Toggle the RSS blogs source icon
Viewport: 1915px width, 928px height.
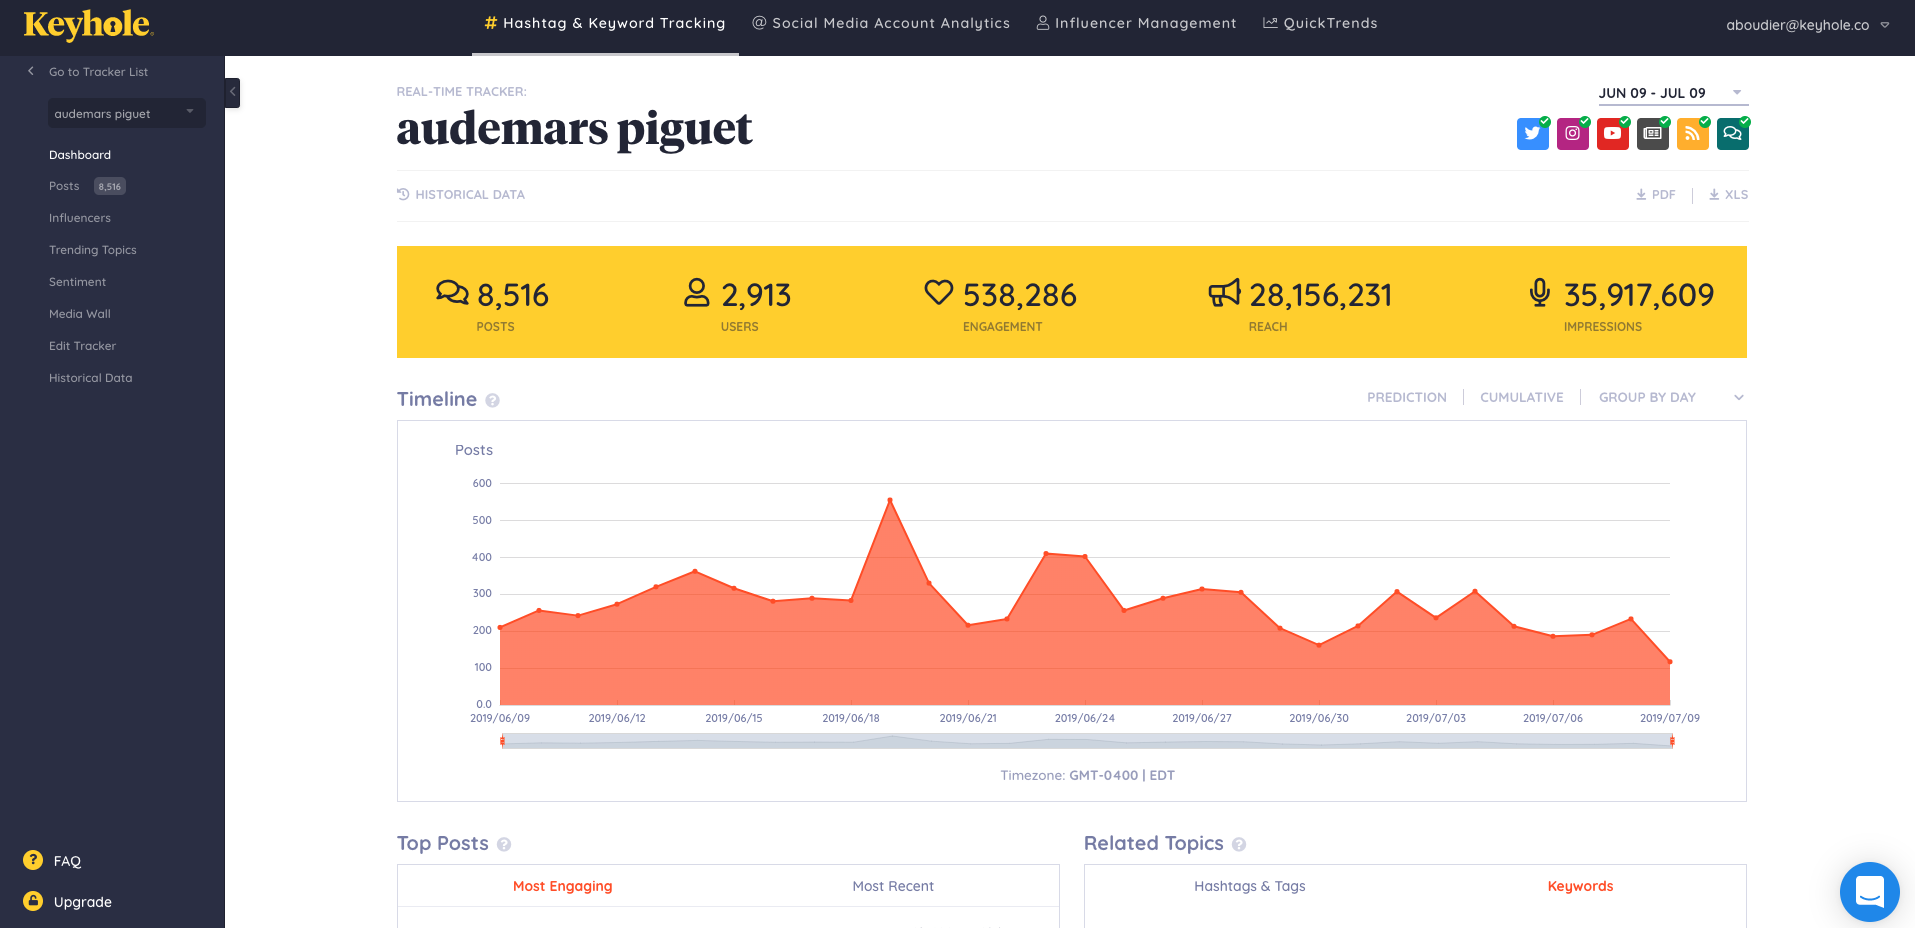coord(1692,133)
